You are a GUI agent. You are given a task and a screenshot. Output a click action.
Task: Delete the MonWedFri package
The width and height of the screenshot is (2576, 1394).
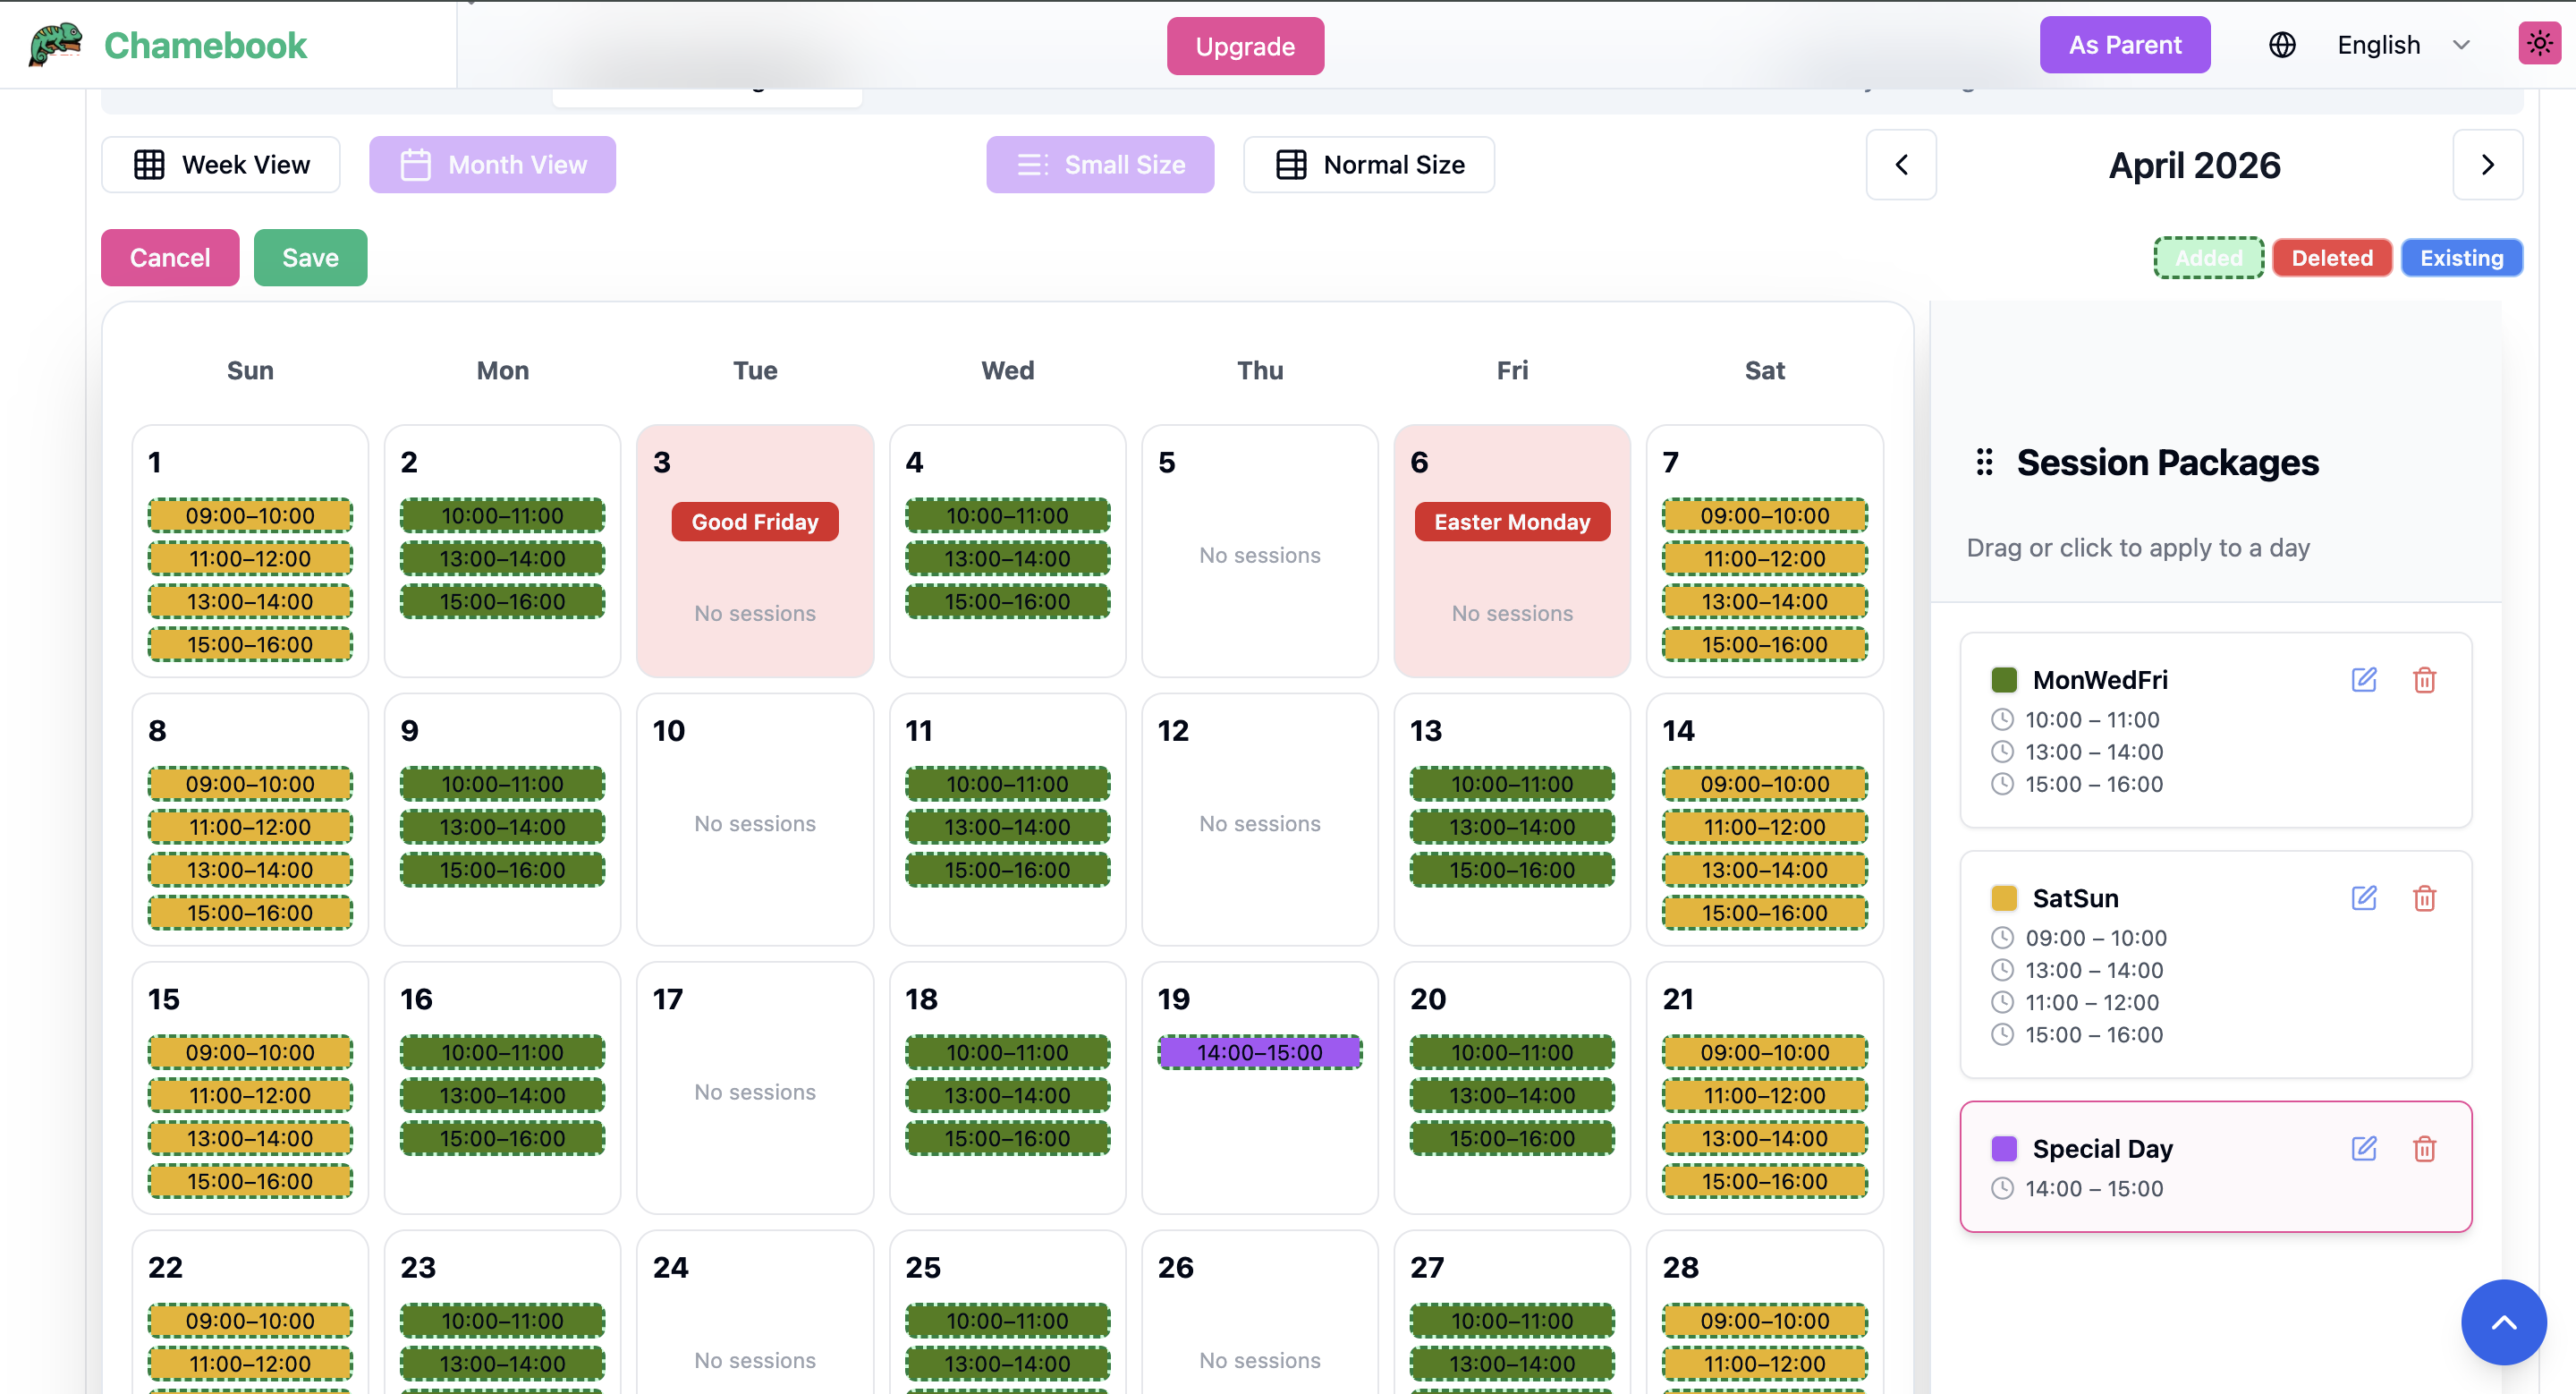[2424, 680]
